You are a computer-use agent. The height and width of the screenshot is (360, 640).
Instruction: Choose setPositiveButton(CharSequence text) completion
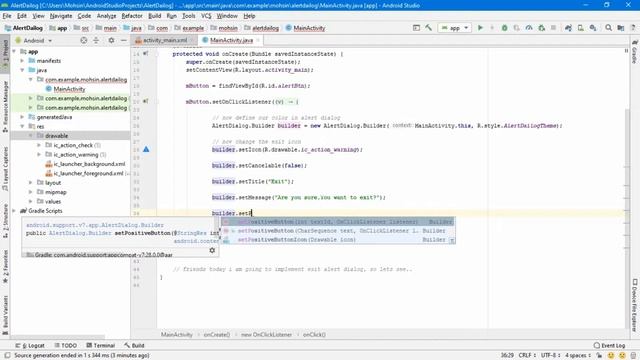(338, 231)
